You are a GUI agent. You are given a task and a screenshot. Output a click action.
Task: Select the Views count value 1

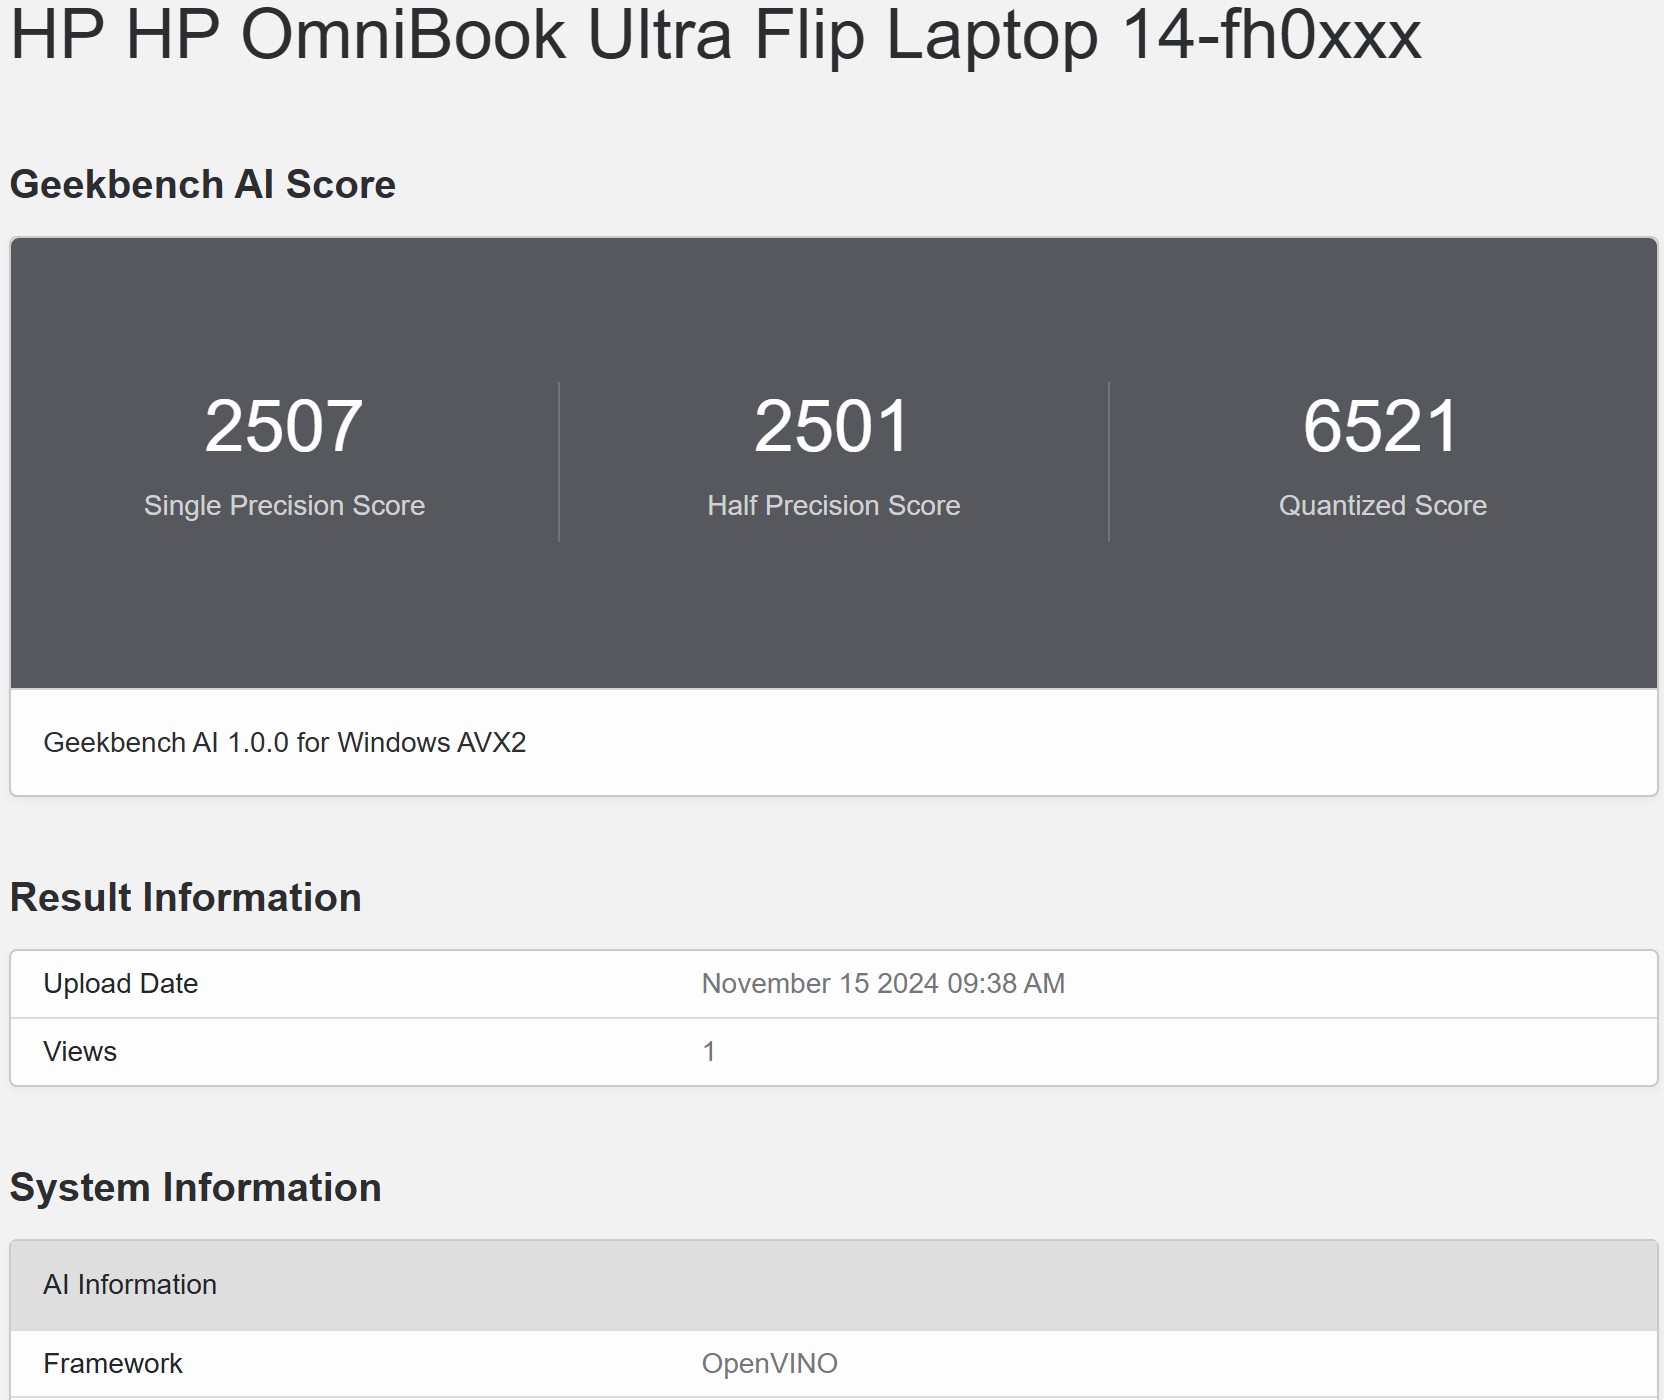tap(709, 1052)
